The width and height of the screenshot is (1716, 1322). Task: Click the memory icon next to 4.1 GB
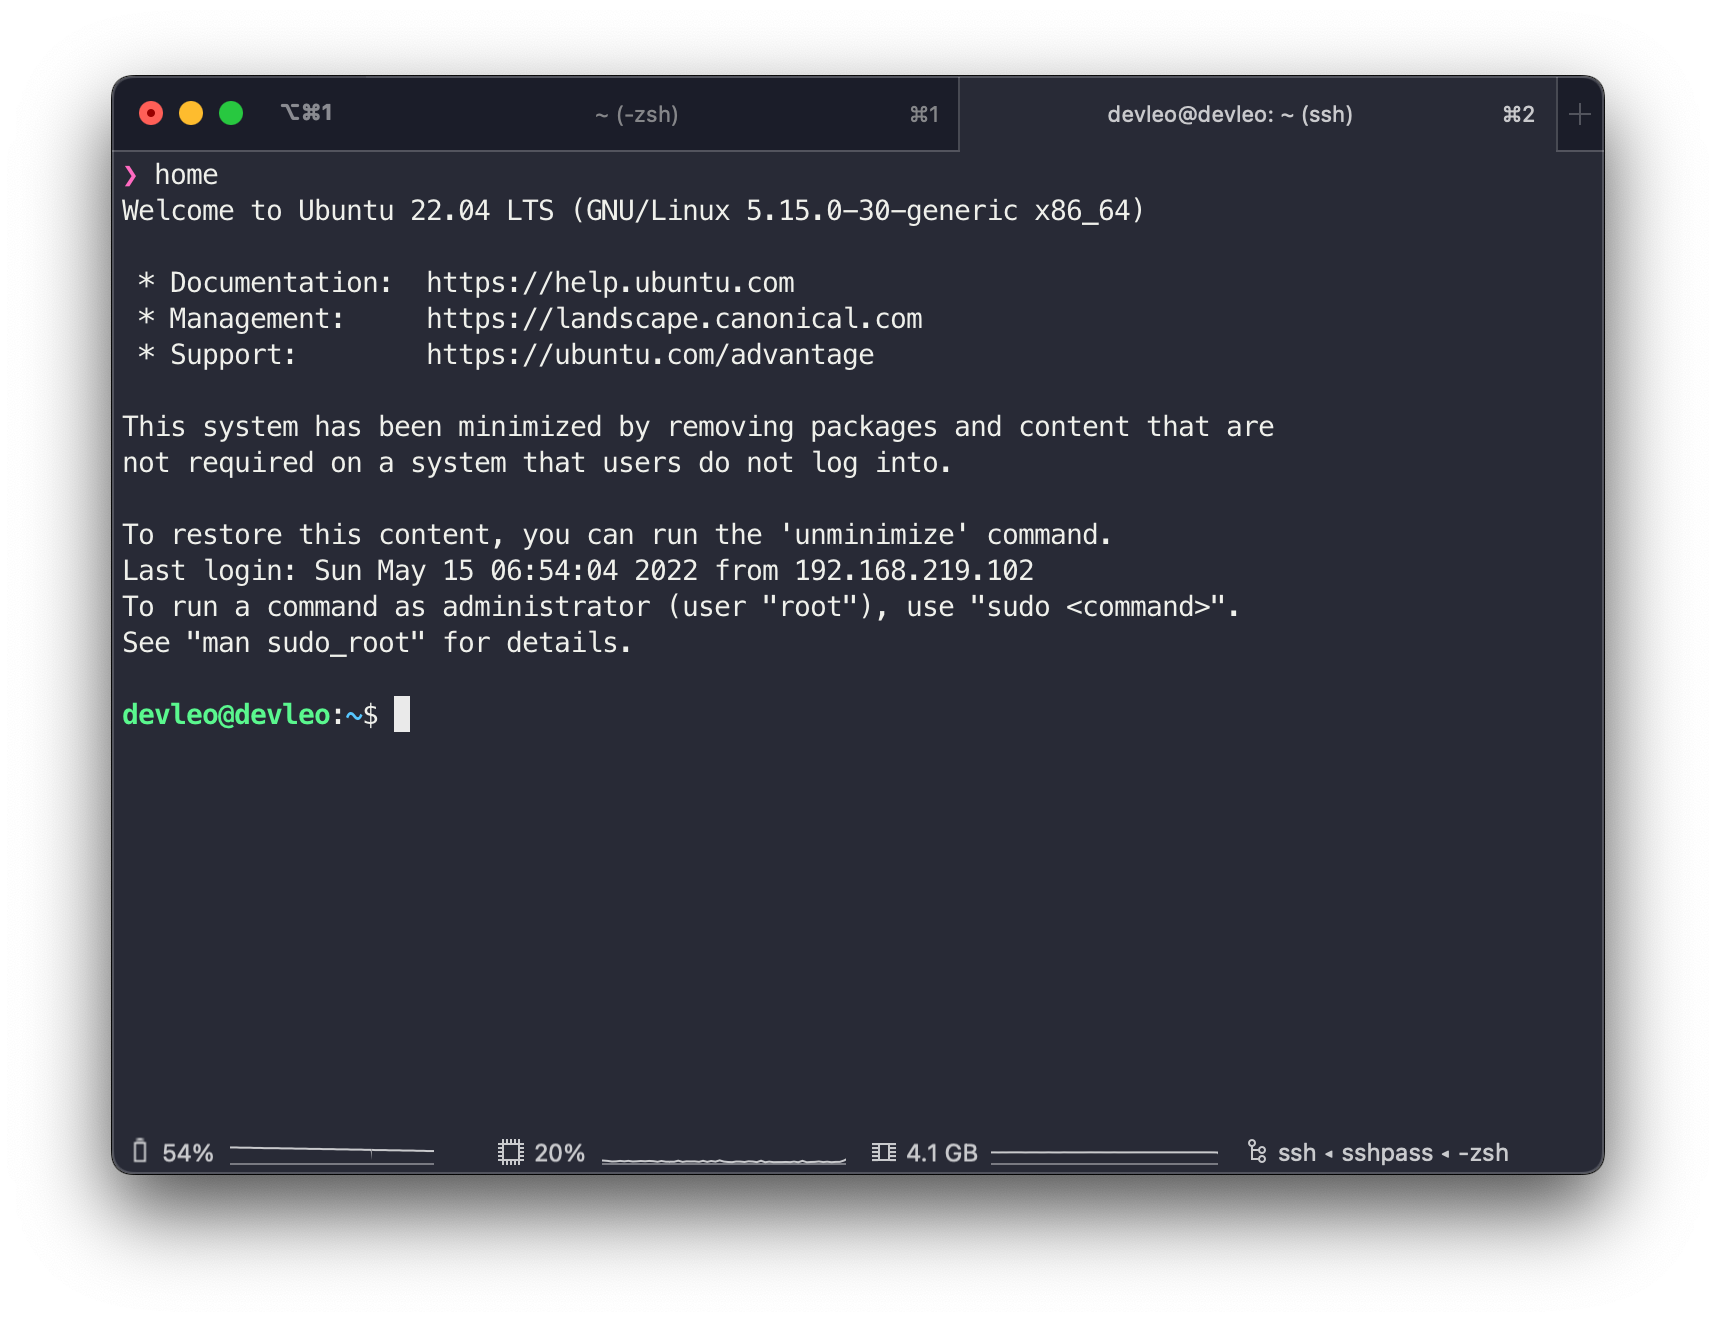coord(883,1152)
